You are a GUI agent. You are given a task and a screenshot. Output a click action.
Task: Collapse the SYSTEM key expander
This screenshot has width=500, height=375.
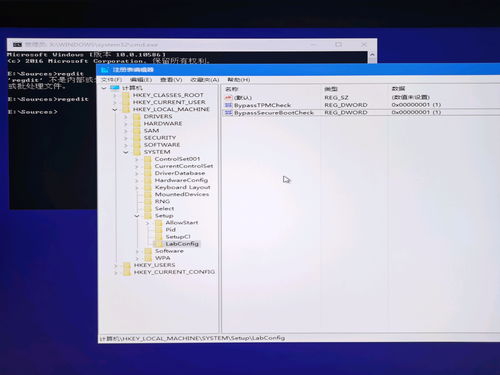click(126, 152)
